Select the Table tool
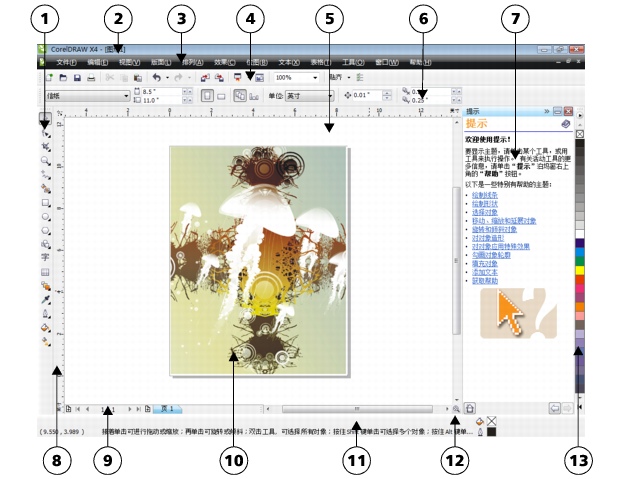This screenshot has width=622, height=479. pos(45,272)
